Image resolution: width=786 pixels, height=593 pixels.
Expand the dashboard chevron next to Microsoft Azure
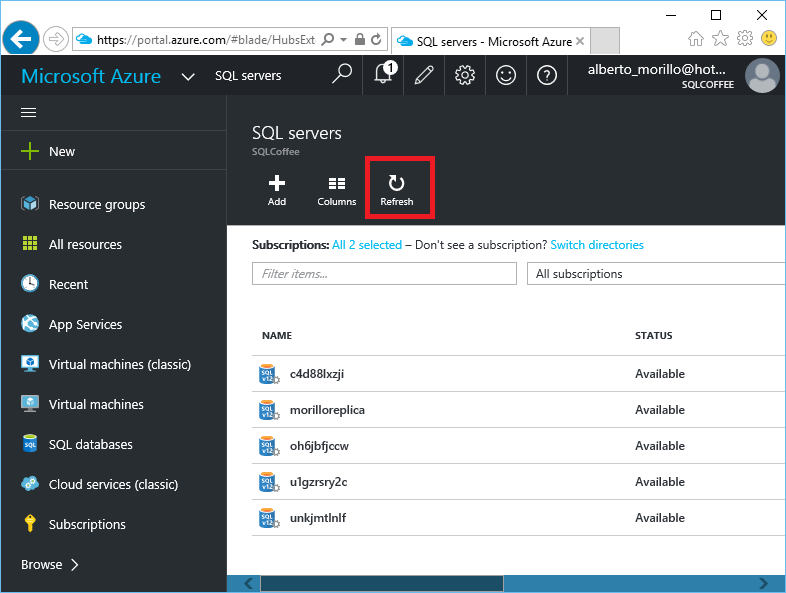[188, 77]
